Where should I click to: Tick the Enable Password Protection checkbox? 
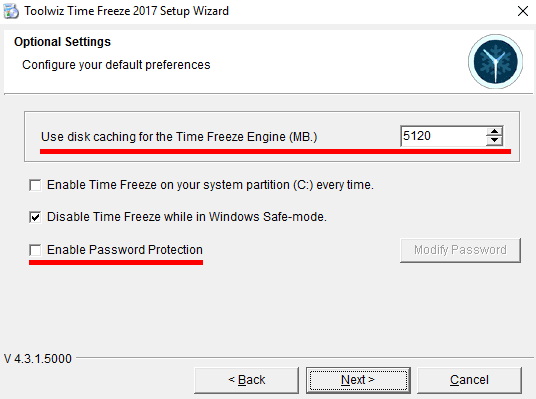pyautogui.click(x=35, y=250)
